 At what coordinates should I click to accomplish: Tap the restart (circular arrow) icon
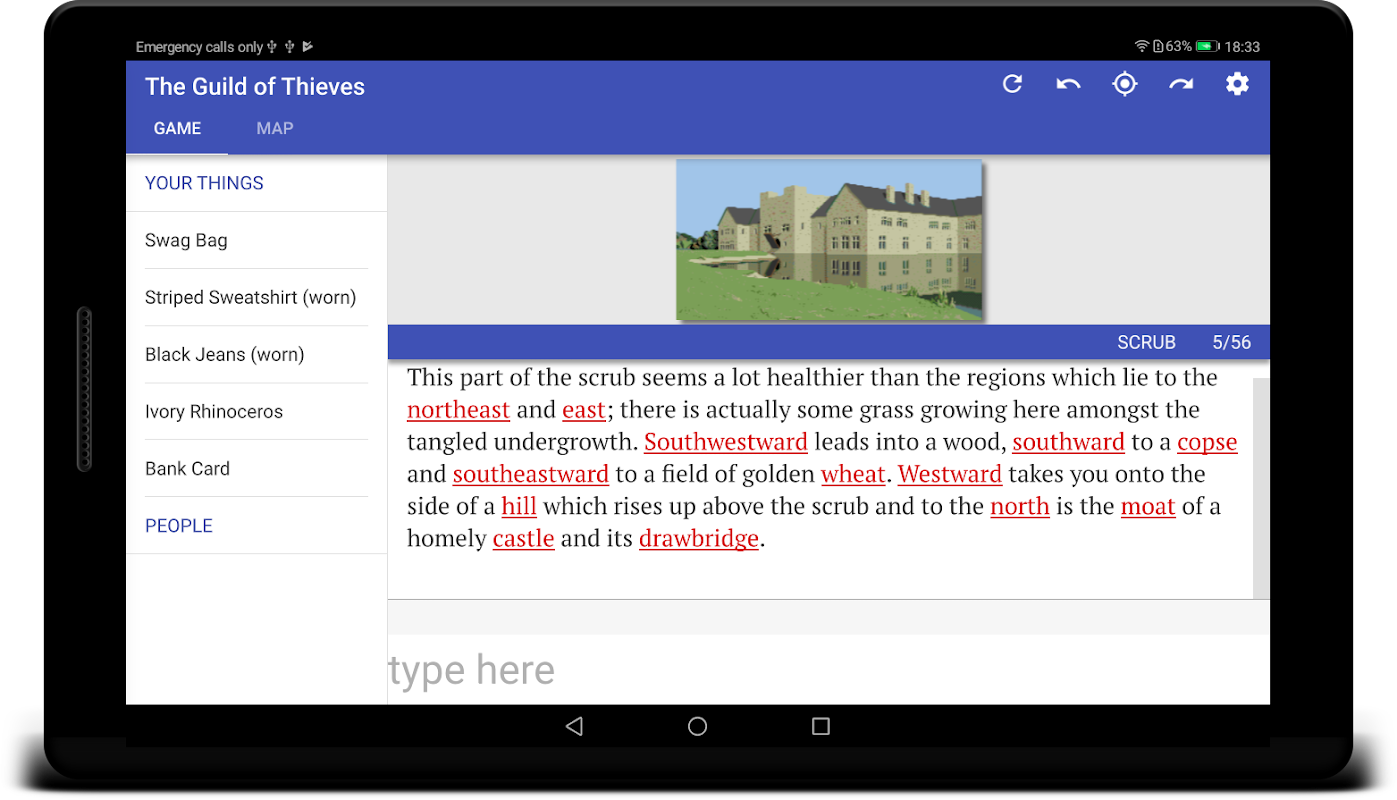coord(1012,84)
